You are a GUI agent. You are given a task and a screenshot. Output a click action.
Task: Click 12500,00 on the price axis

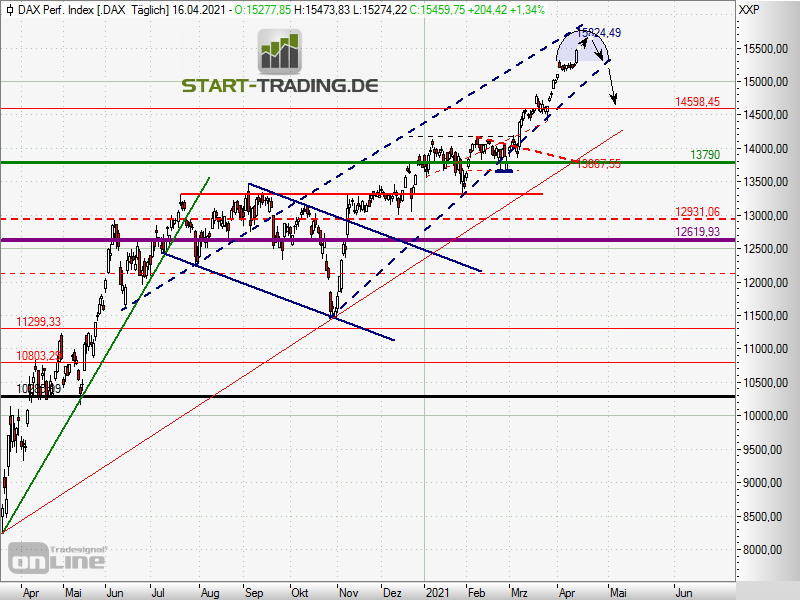click(x=766, y=249)
